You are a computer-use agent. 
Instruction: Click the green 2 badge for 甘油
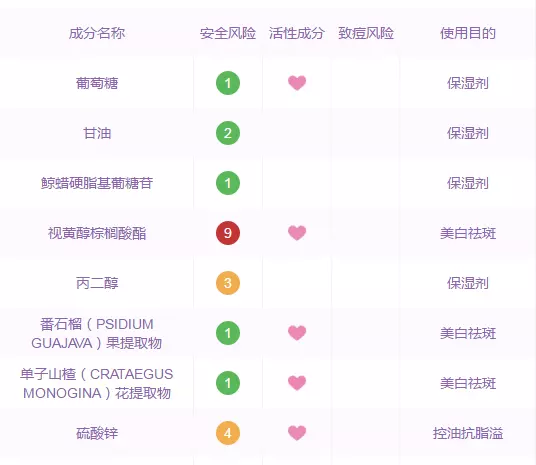coord(228,133)
